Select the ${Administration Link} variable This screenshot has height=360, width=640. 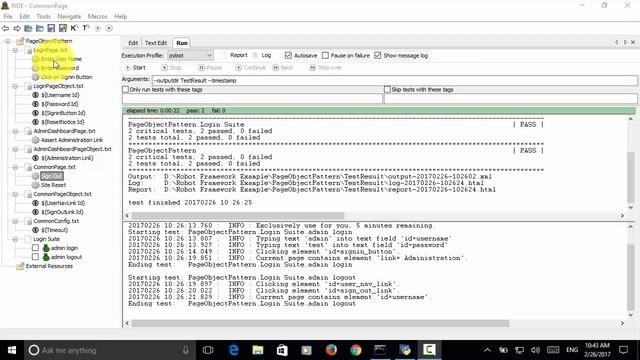[67, 158]
